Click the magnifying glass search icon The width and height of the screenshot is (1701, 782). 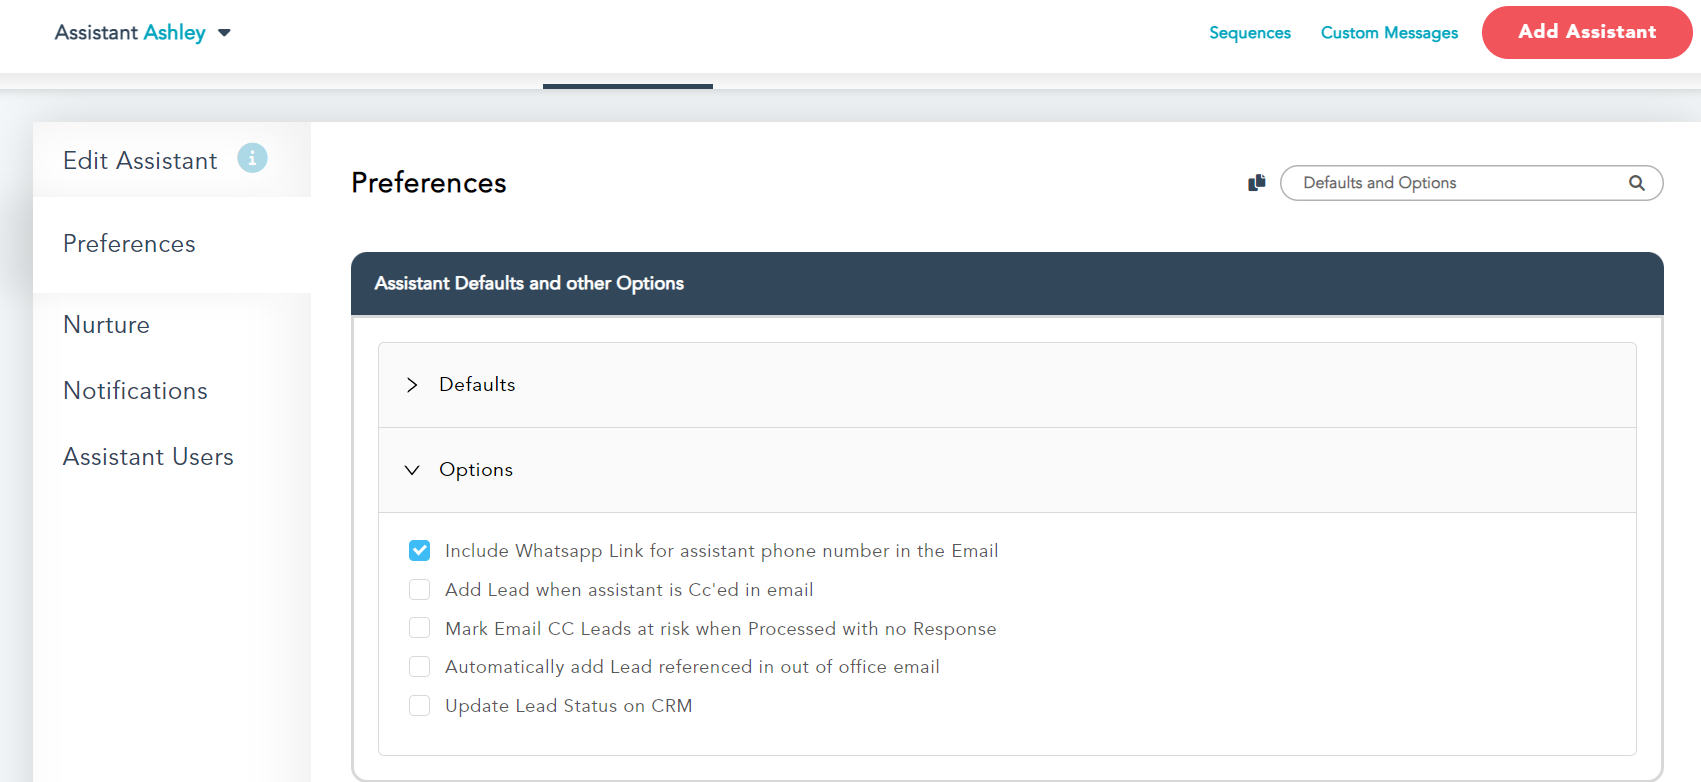click(1636, 183)
